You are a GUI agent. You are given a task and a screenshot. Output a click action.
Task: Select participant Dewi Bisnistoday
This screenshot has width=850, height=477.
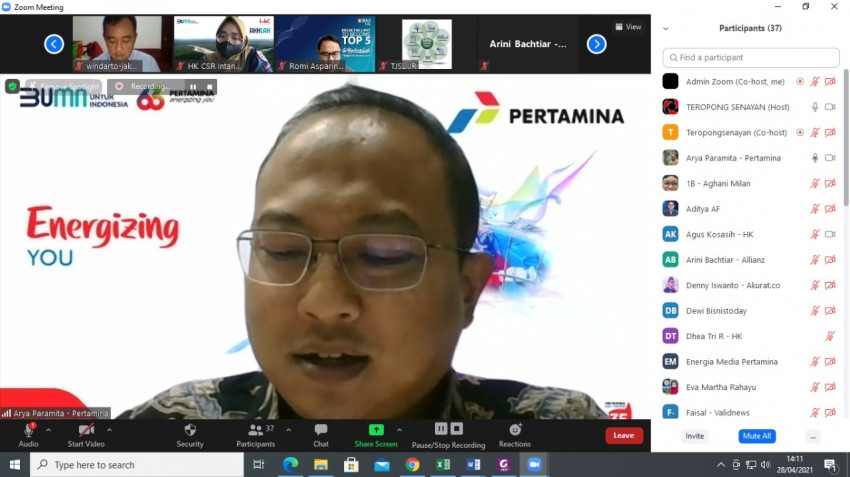click(751, 311)
